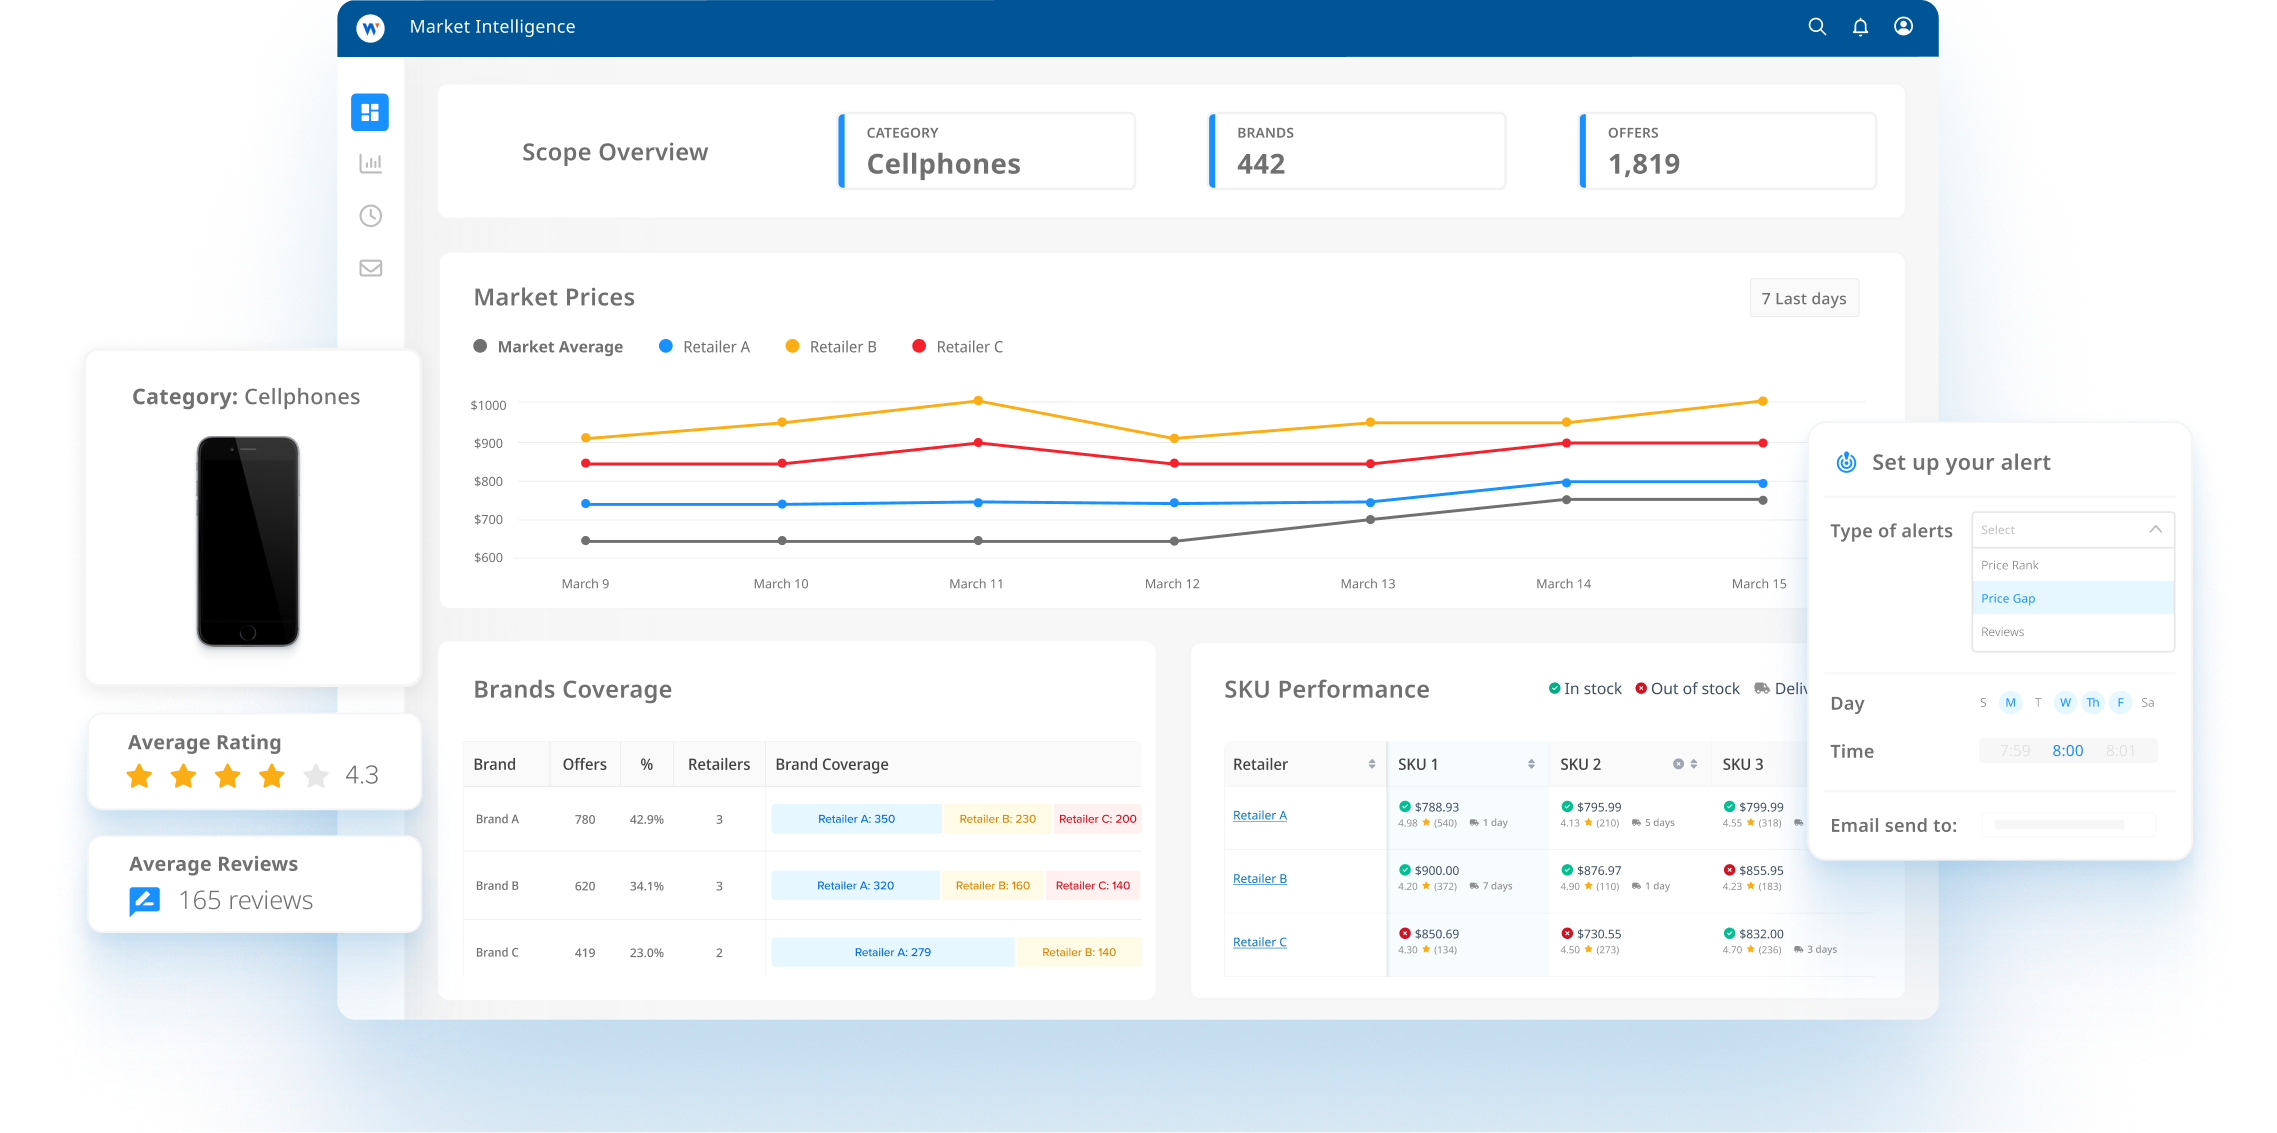The height and width of the screenshot is (1133, 2277).
Task: Click the Delivery truck legend icon
Action: click(1762, 688)
